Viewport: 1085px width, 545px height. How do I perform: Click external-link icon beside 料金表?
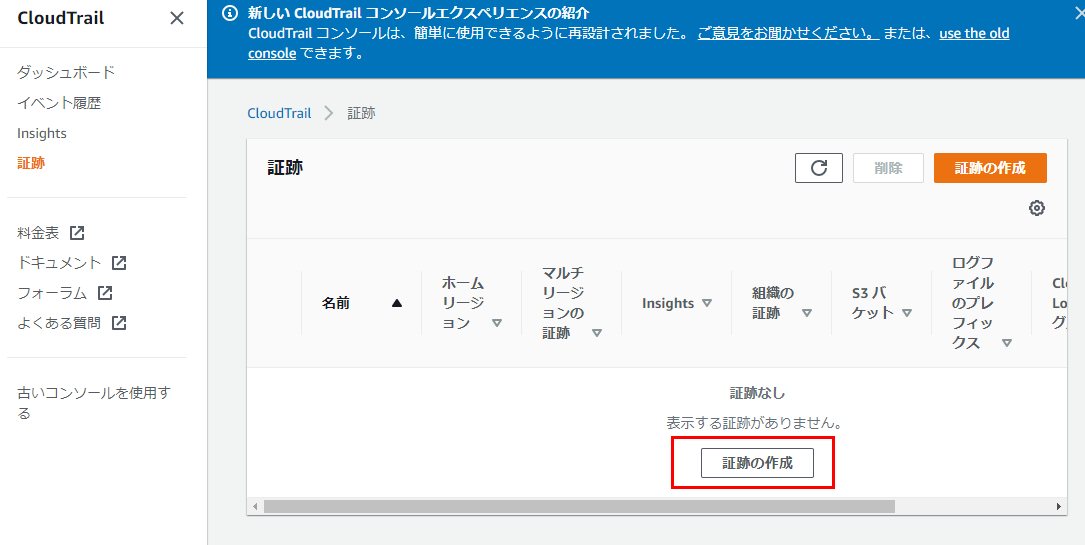point(78,233)
